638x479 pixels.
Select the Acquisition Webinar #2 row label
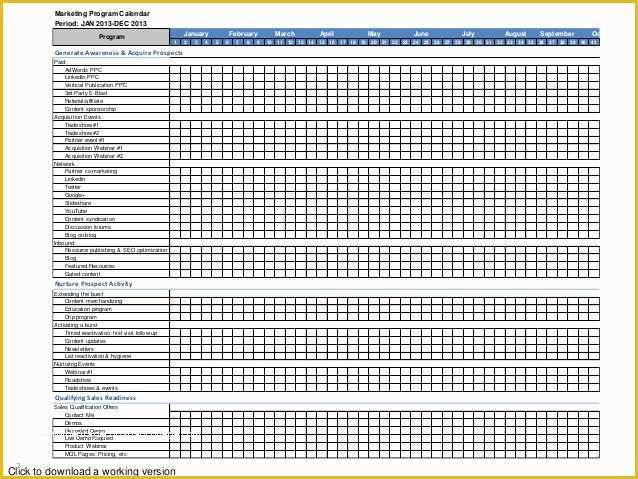coord(94,156)
